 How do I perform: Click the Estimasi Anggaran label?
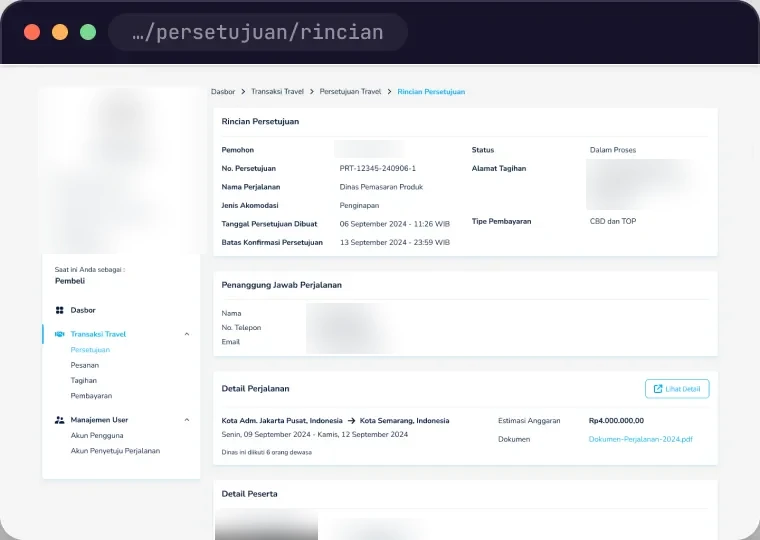point(529,421)
